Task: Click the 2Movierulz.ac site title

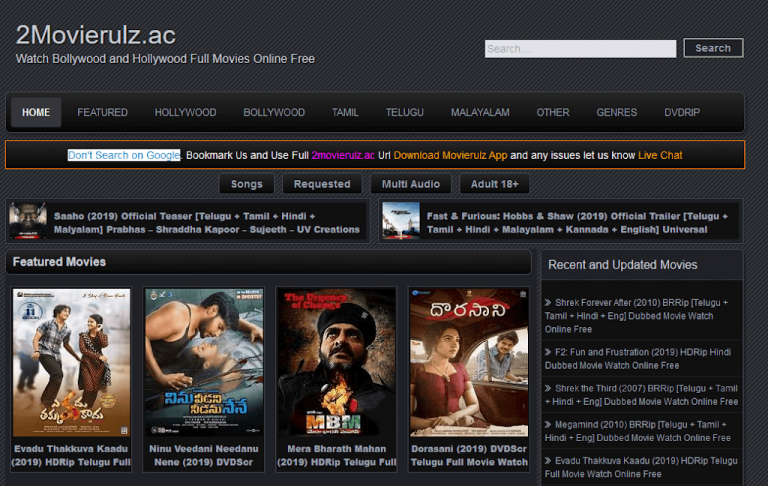Action: tap(96, 35)
